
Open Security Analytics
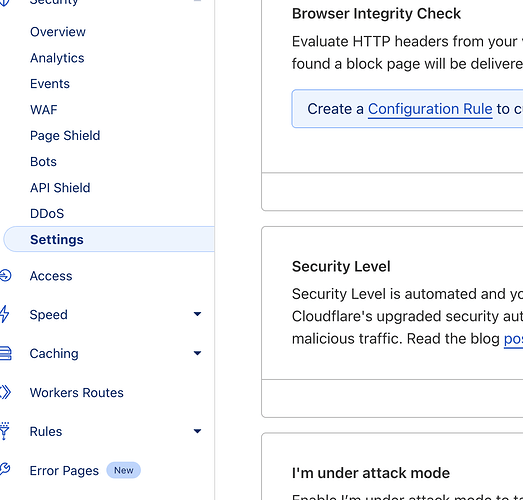57,58
